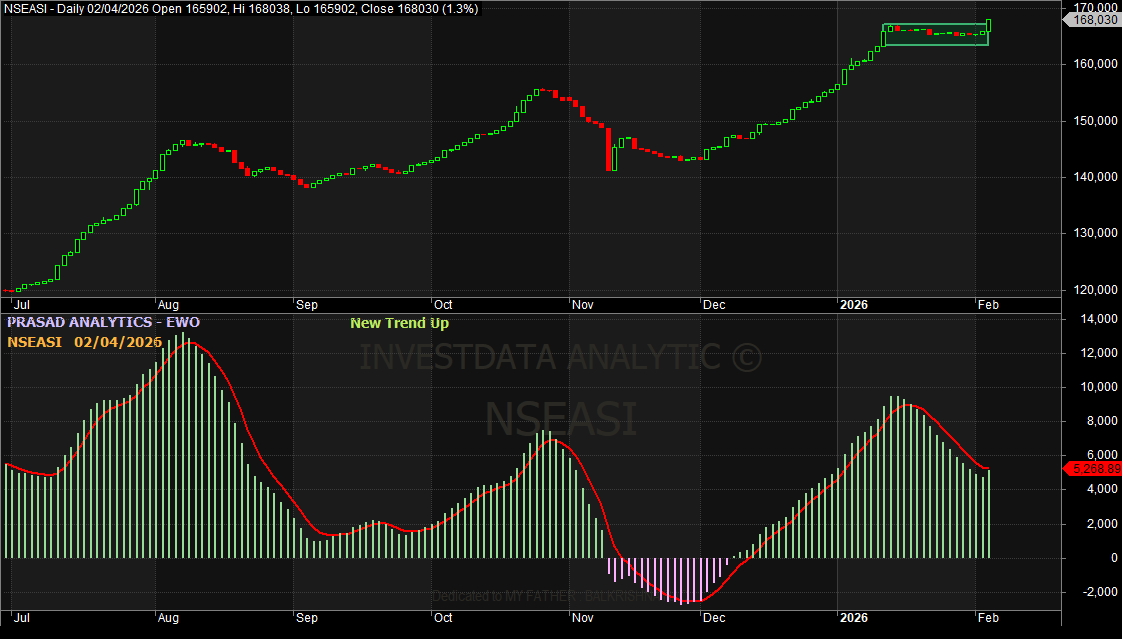Select the PRASAD ANALYTICS - EWO label
The height and width of the screenshot is (639, 1122).
(104, 322)
